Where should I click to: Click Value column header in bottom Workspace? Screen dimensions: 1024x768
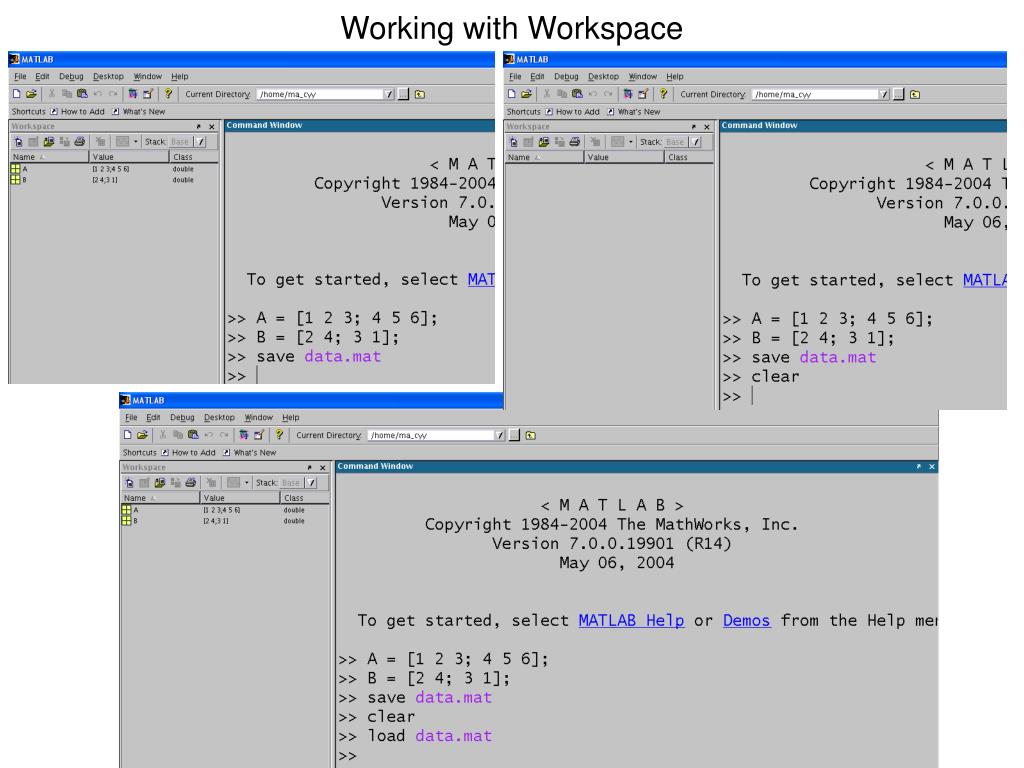pos(240,498)
